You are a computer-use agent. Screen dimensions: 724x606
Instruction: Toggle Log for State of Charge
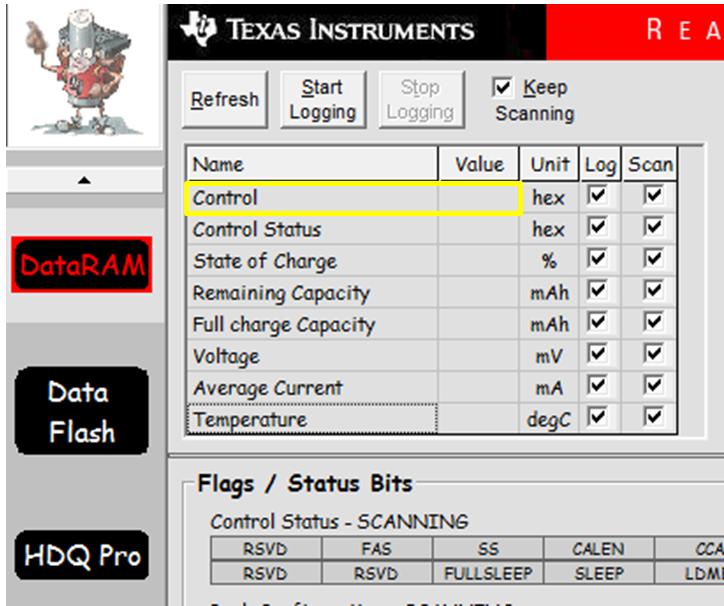pos(597,258)
